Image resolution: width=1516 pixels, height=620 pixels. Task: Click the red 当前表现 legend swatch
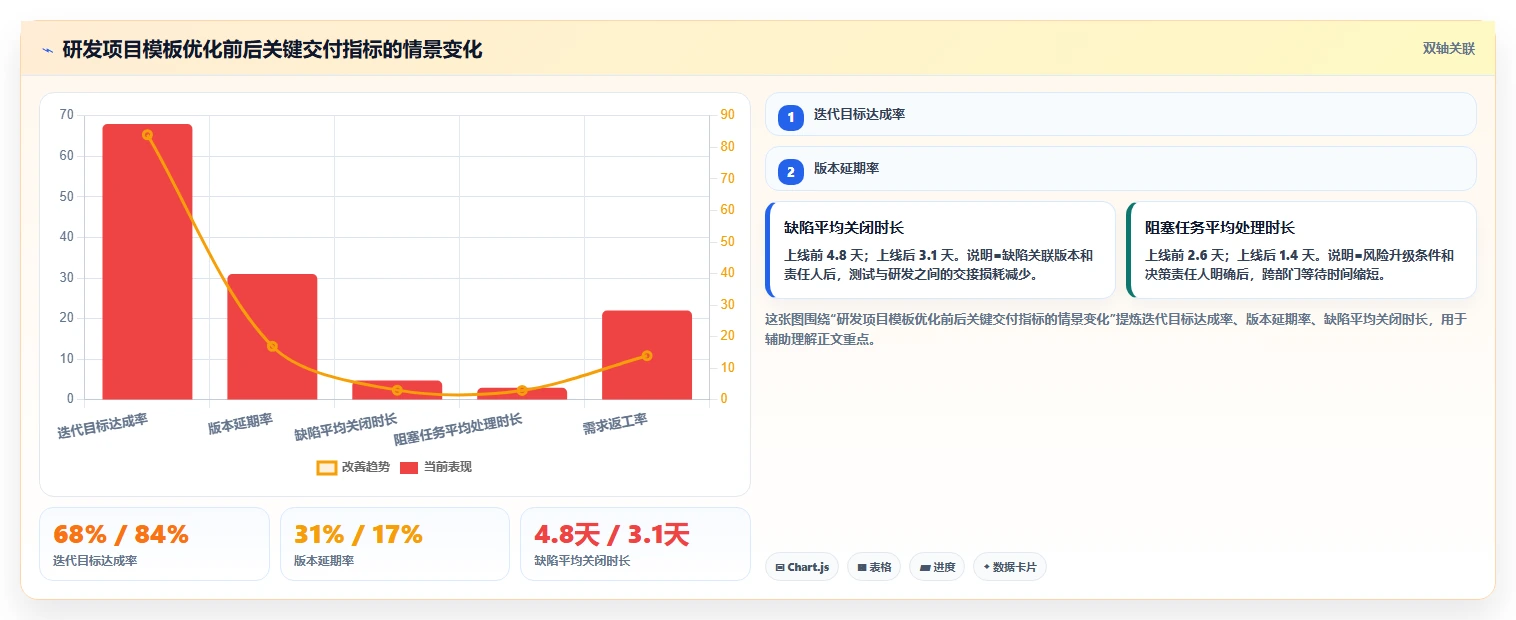[409, 467]
